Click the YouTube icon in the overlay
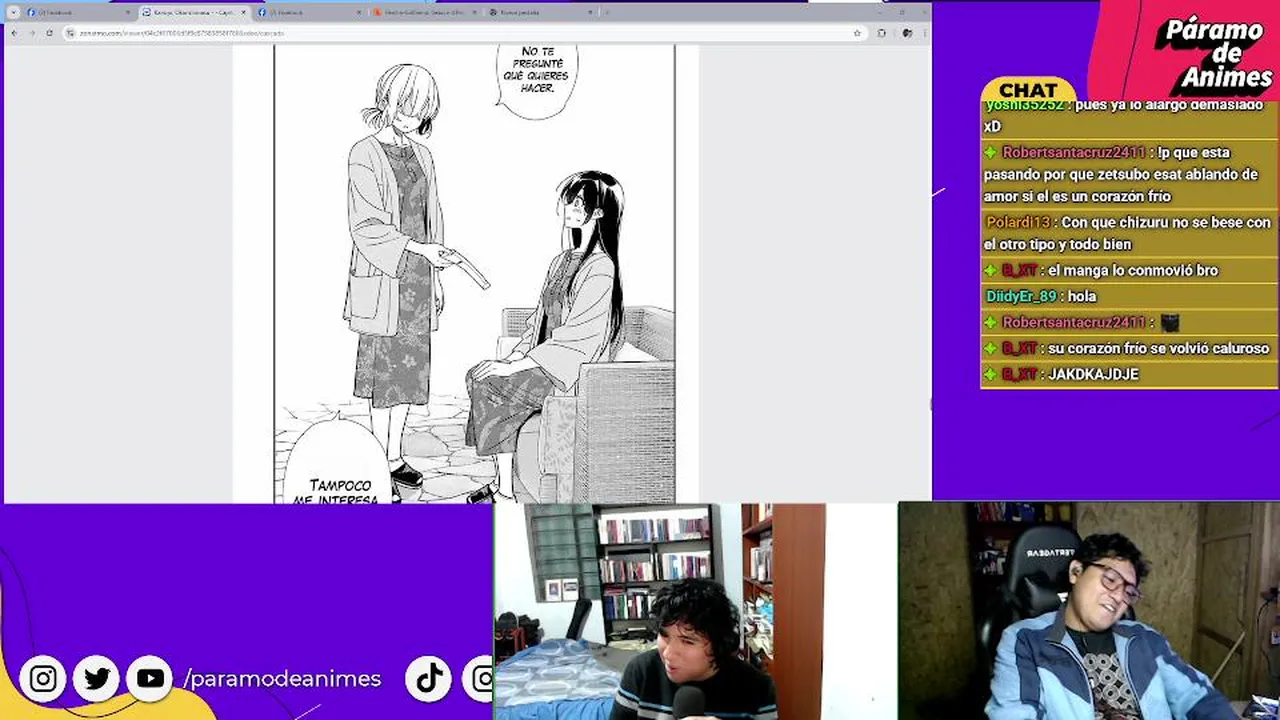This screenshot has height=720, width=1280. (150, 679)
